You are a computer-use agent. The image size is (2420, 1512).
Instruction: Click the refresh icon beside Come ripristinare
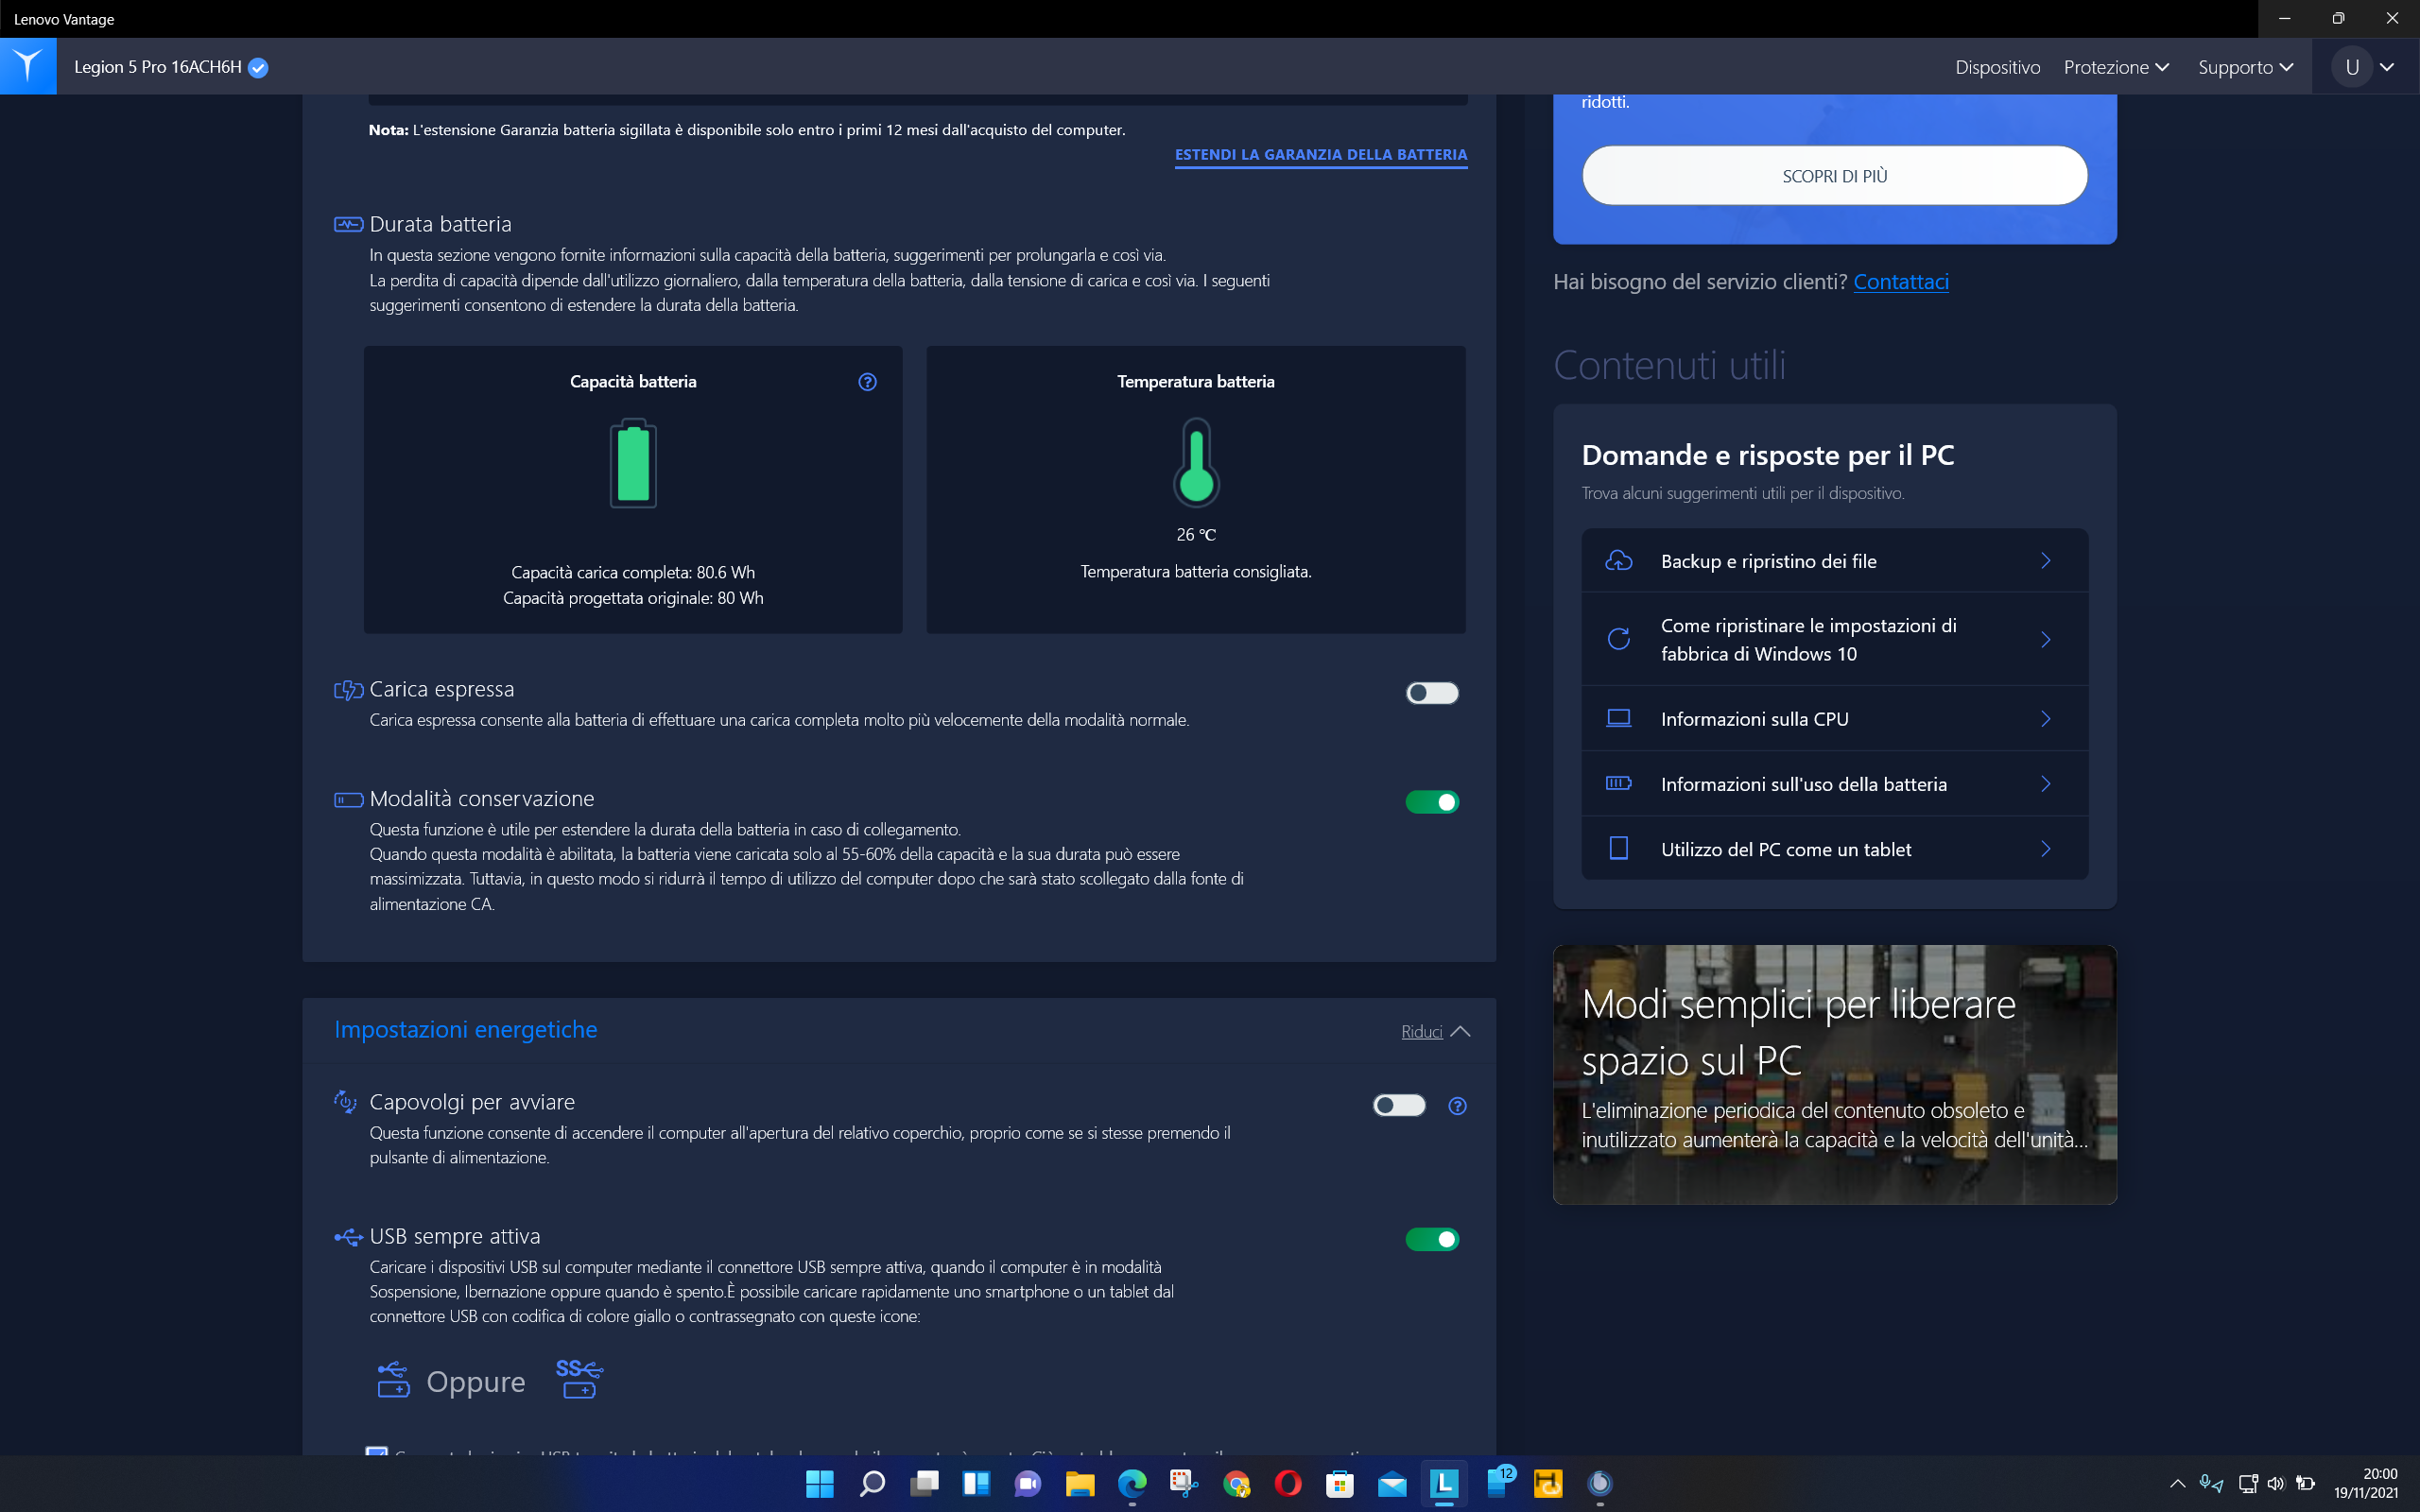click(1618, 639)
